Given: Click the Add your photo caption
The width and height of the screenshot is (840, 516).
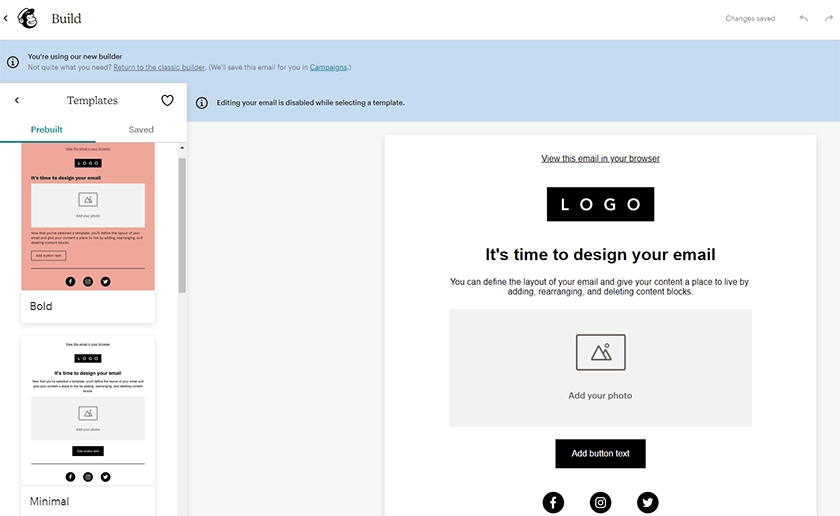Looking at the screenshot, I should [600, 395].
